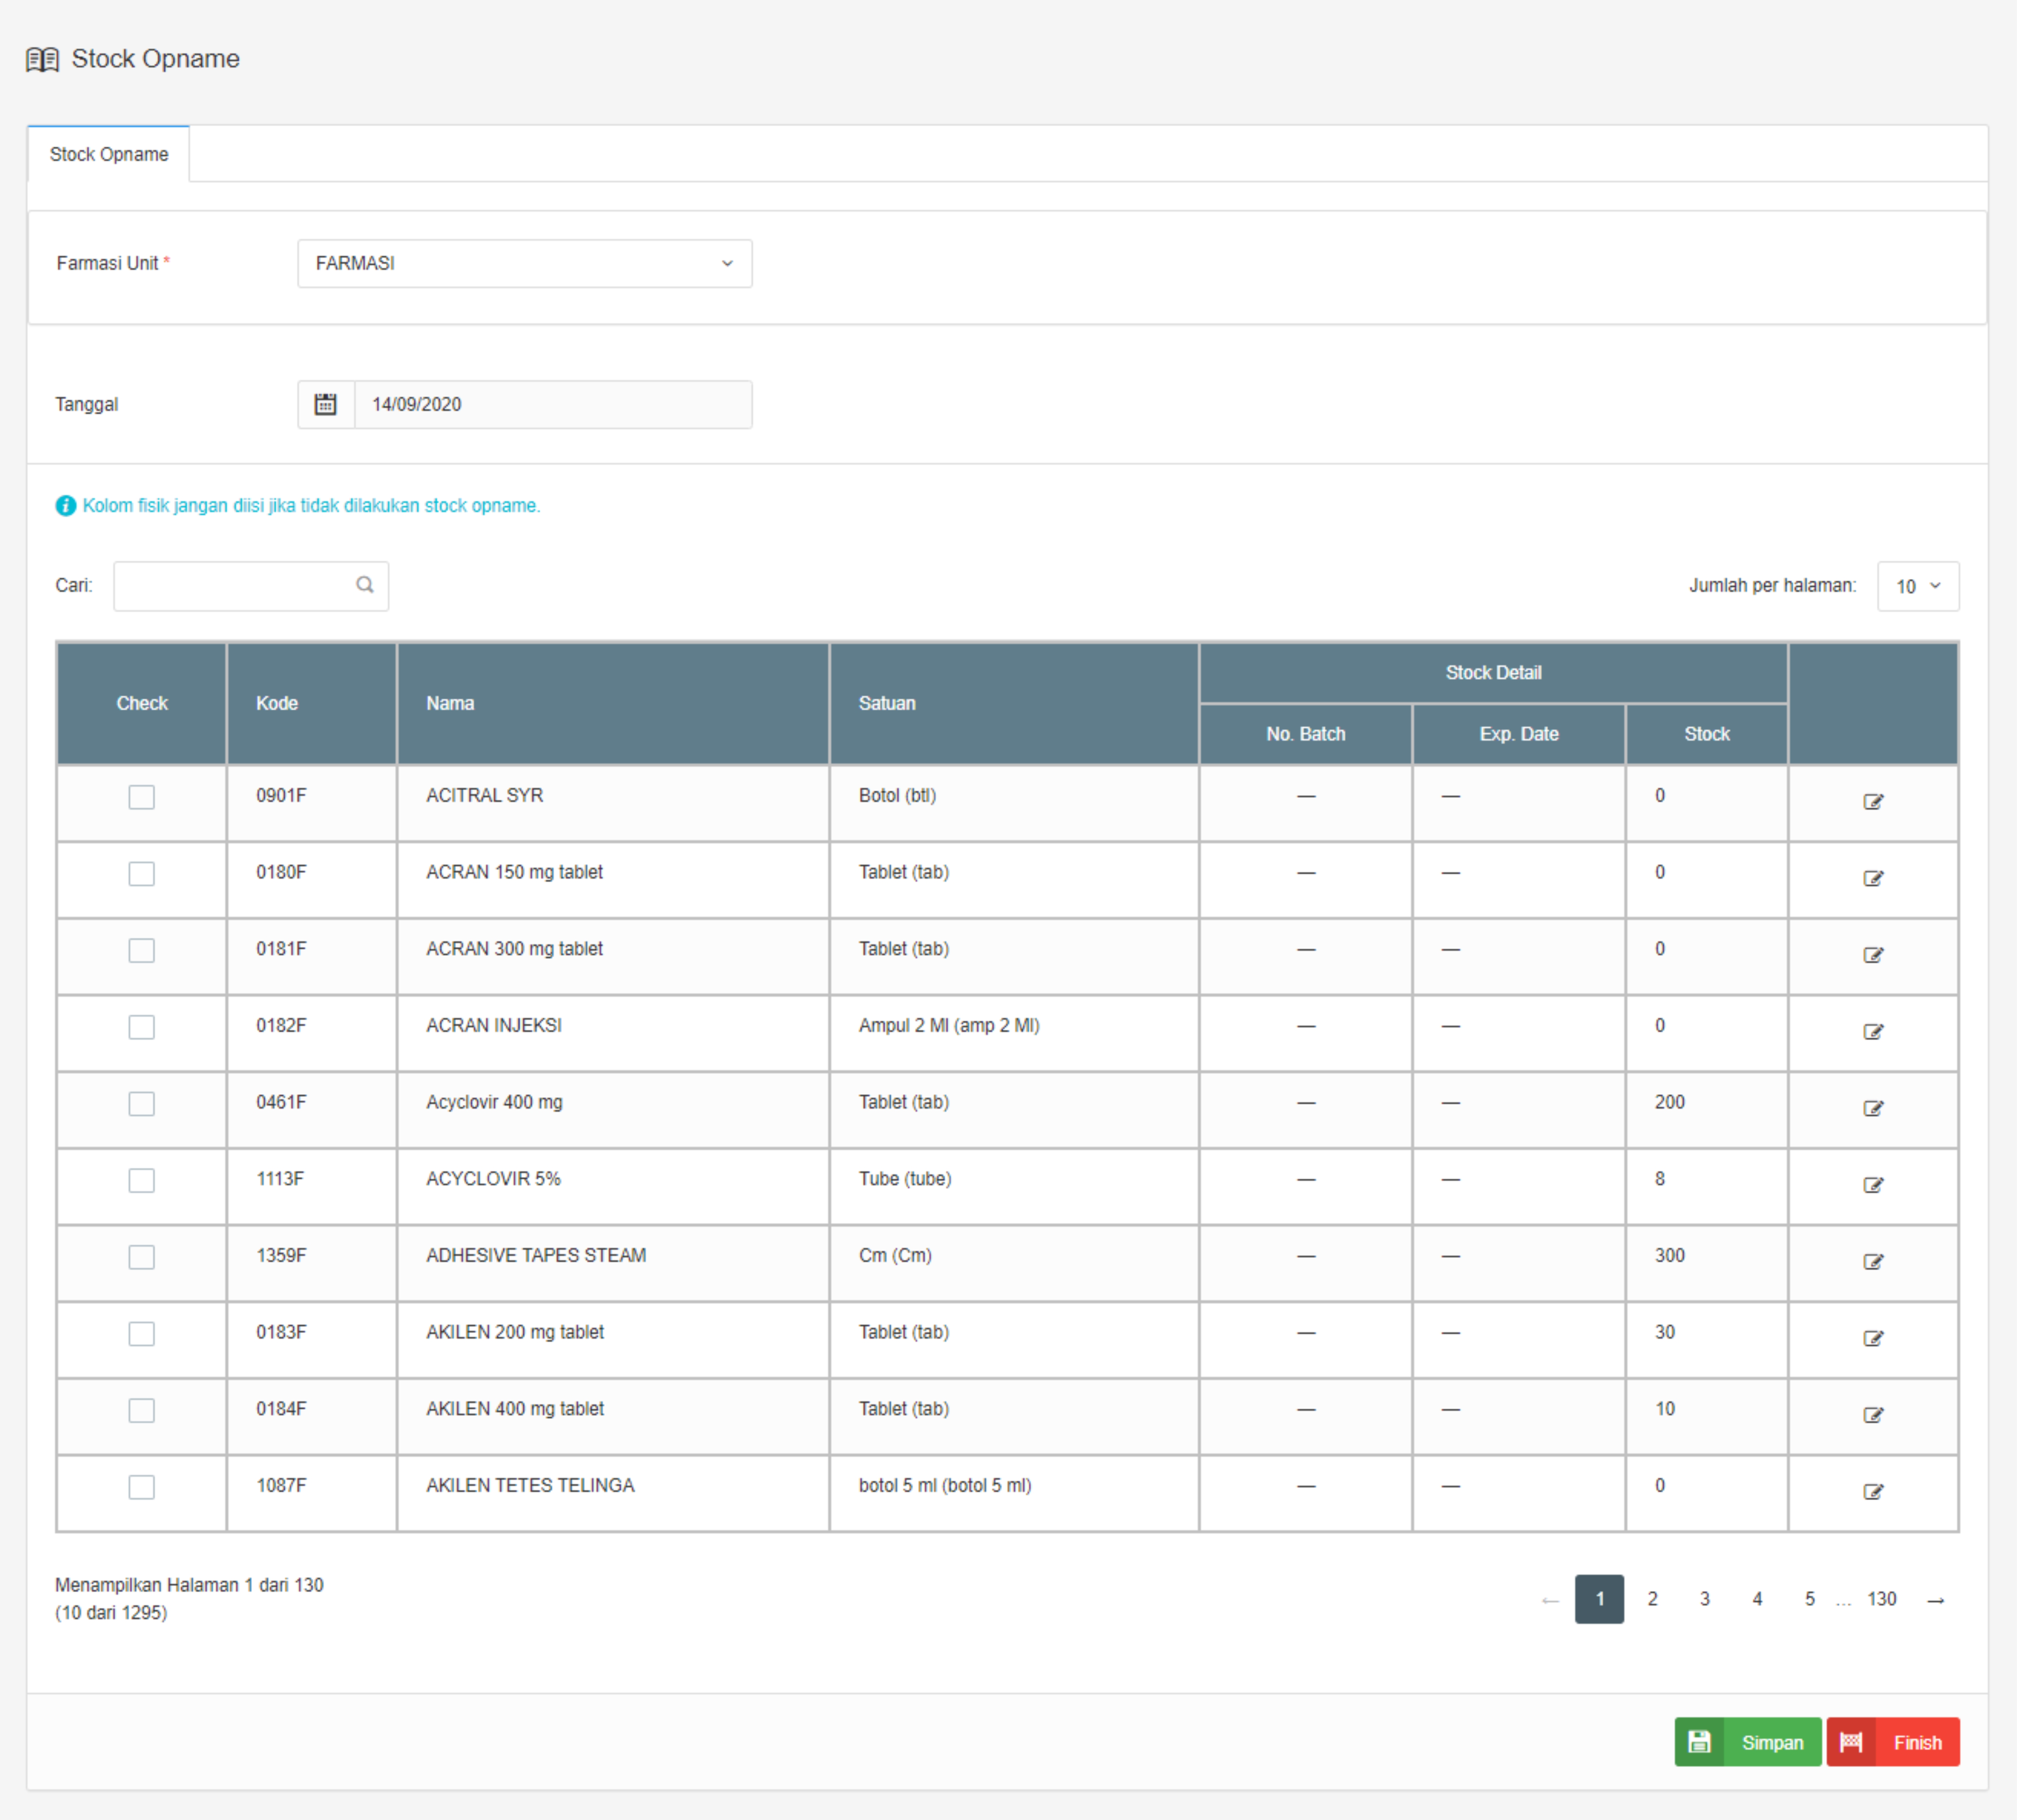
Task: Open the Farmasi Unit dropdown
Action: [524, 263]
